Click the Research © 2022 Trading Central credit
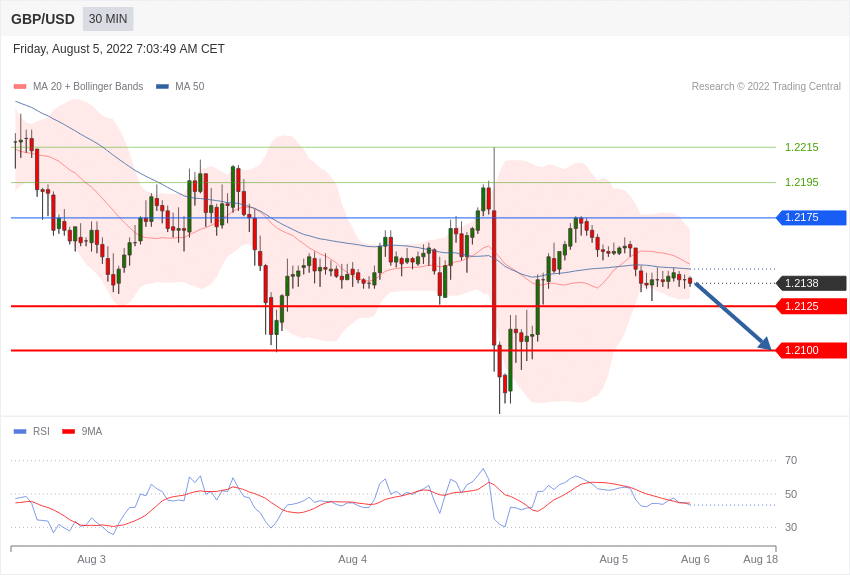Viewport: 850px width, 576px height. (766, 87)
